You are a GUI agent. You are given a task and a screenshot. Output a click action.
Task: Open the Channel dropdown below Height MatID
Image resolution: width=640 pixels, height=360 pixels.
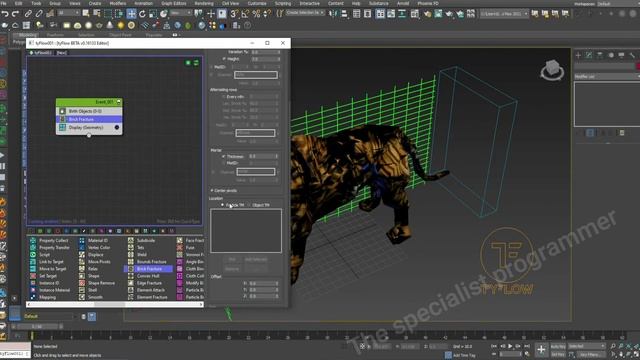[256, 75]
